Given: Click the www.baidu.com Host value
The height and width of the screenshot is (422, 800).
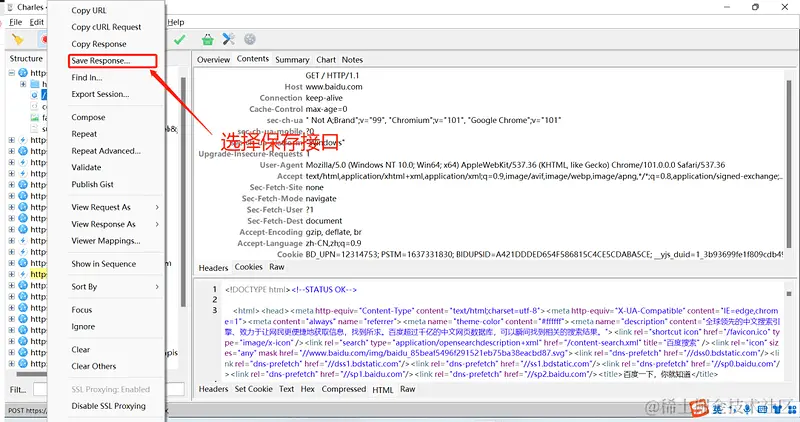Looking at the screenshot, I should point(334,87).
